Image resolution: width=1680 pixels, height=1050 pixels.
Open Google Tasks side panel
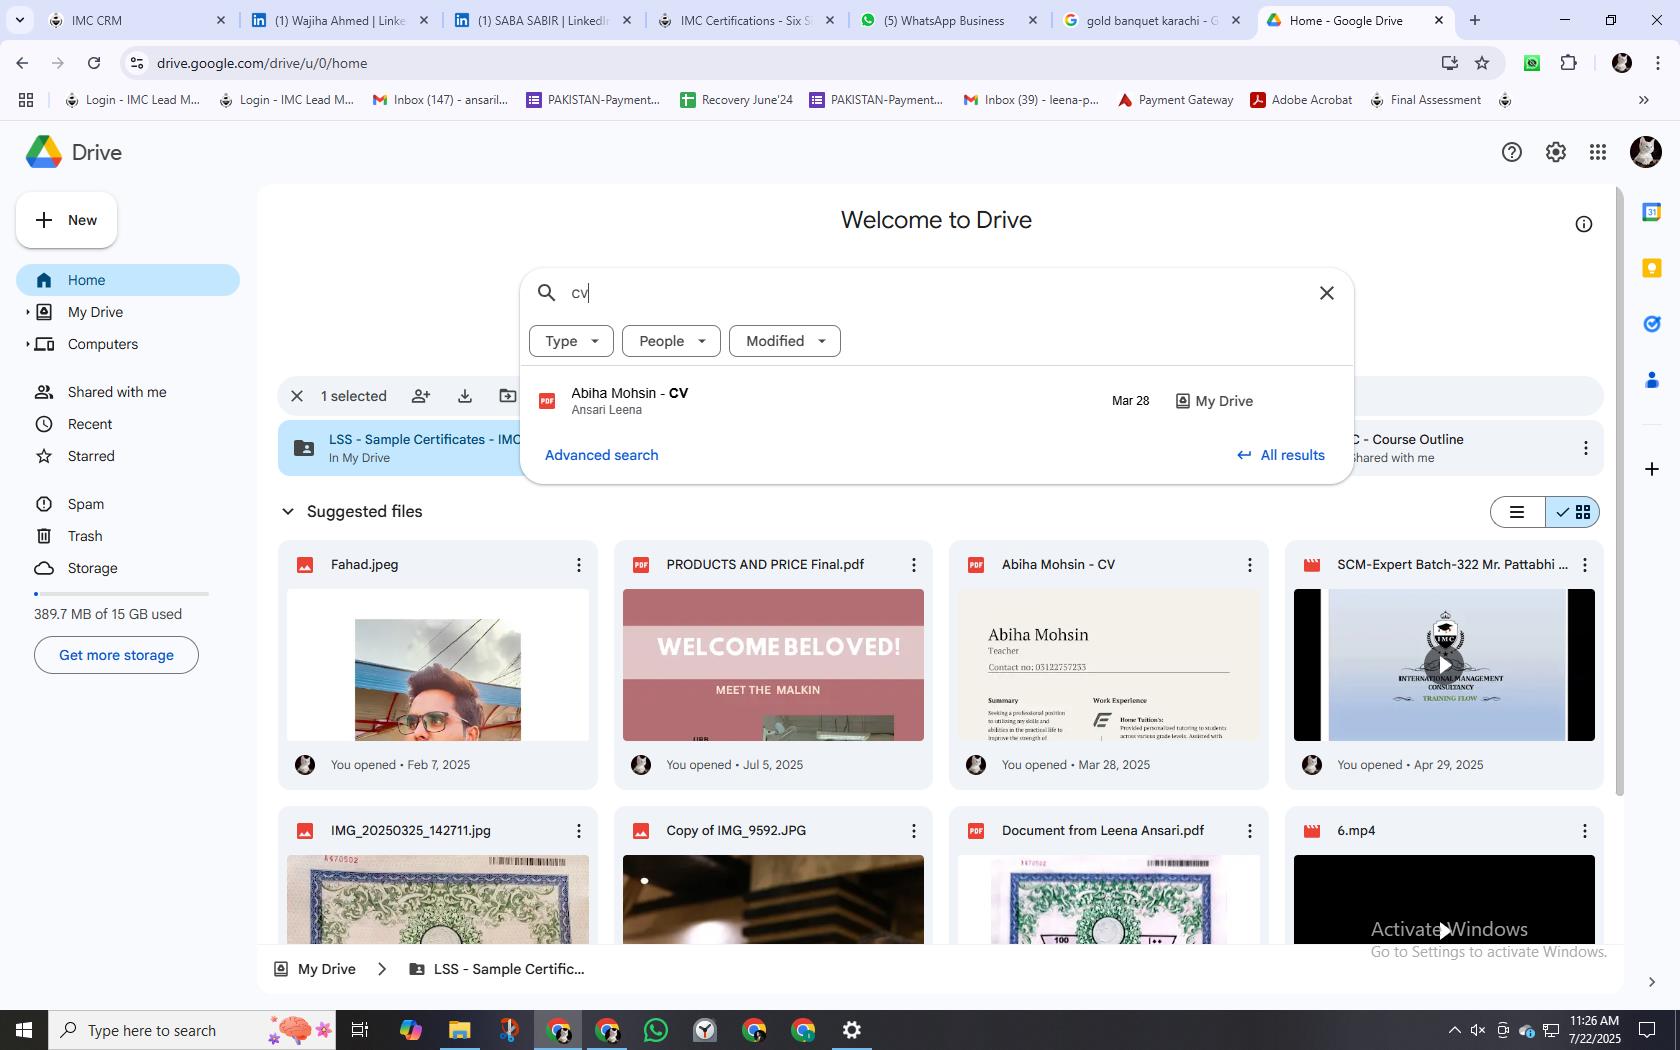[1652, 323]
